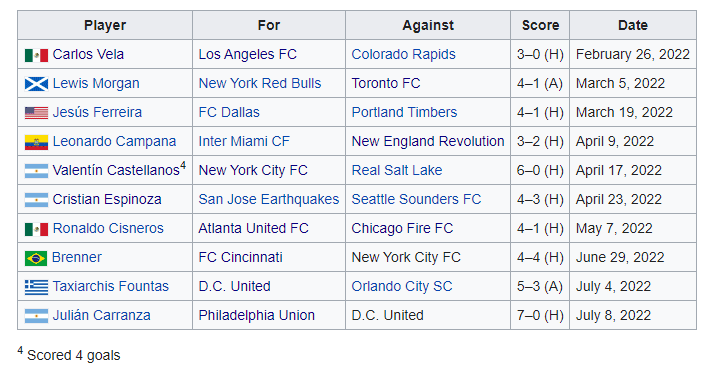The image size is (723, 378).
Task: Click footnote 4 superscript after Valentín Castellanos
Action: [x=183, y=166]
